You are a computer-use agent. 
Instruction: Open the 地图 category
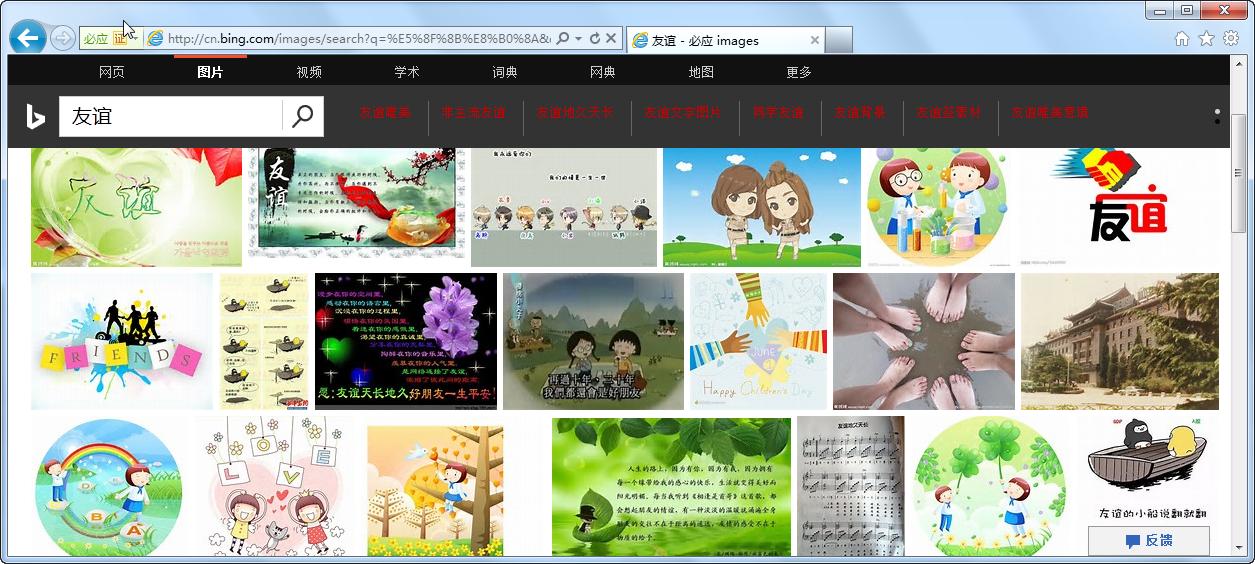click(x=701, y=72)
